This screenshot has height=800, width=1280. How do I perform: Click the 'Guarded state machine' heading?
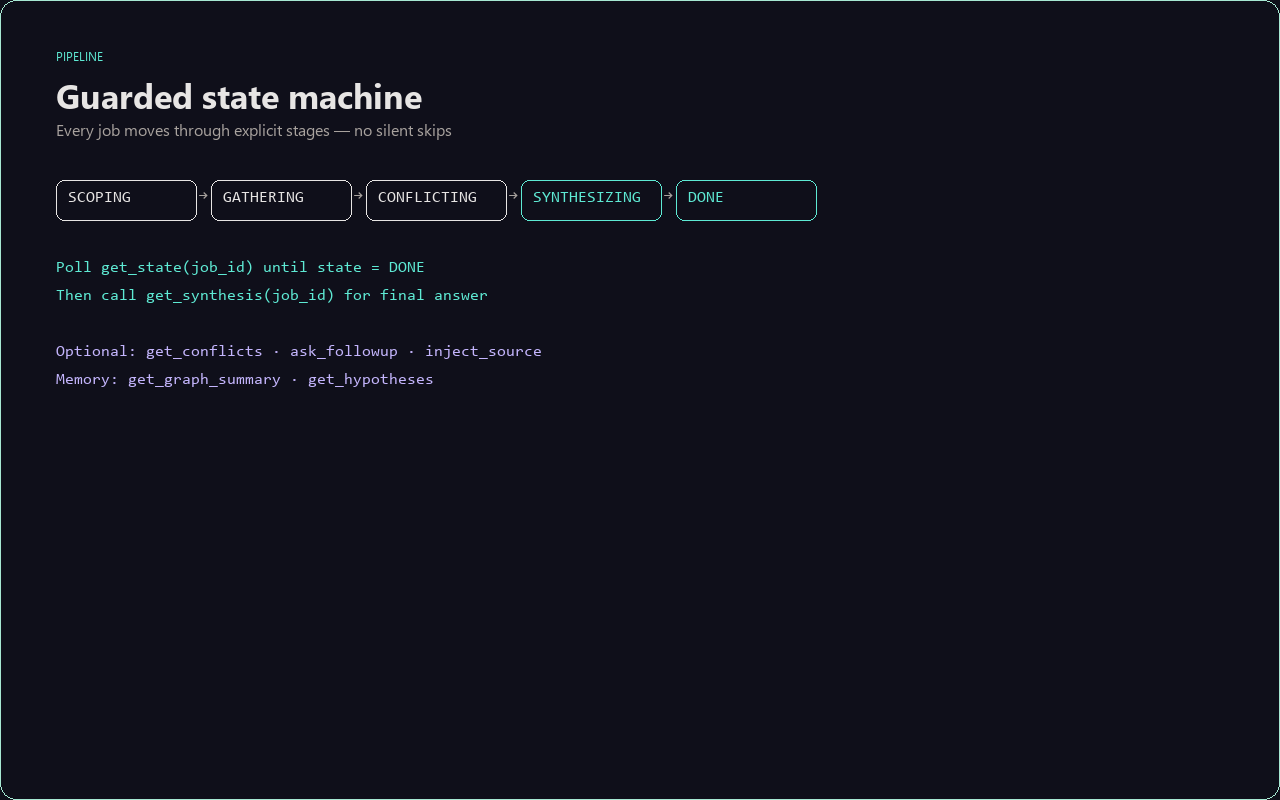(239, 97)
